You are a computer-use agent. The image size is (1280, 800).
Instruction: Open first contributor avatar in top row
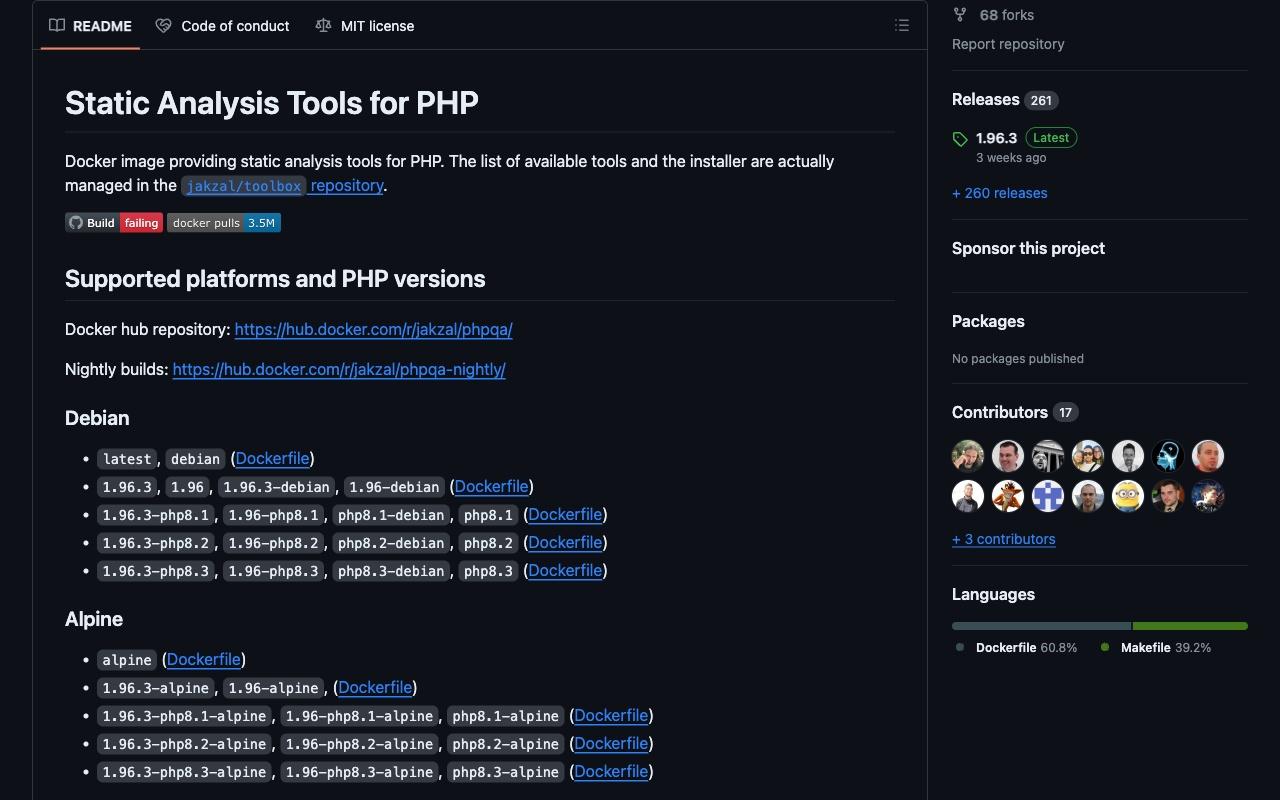tap(968, 456)
